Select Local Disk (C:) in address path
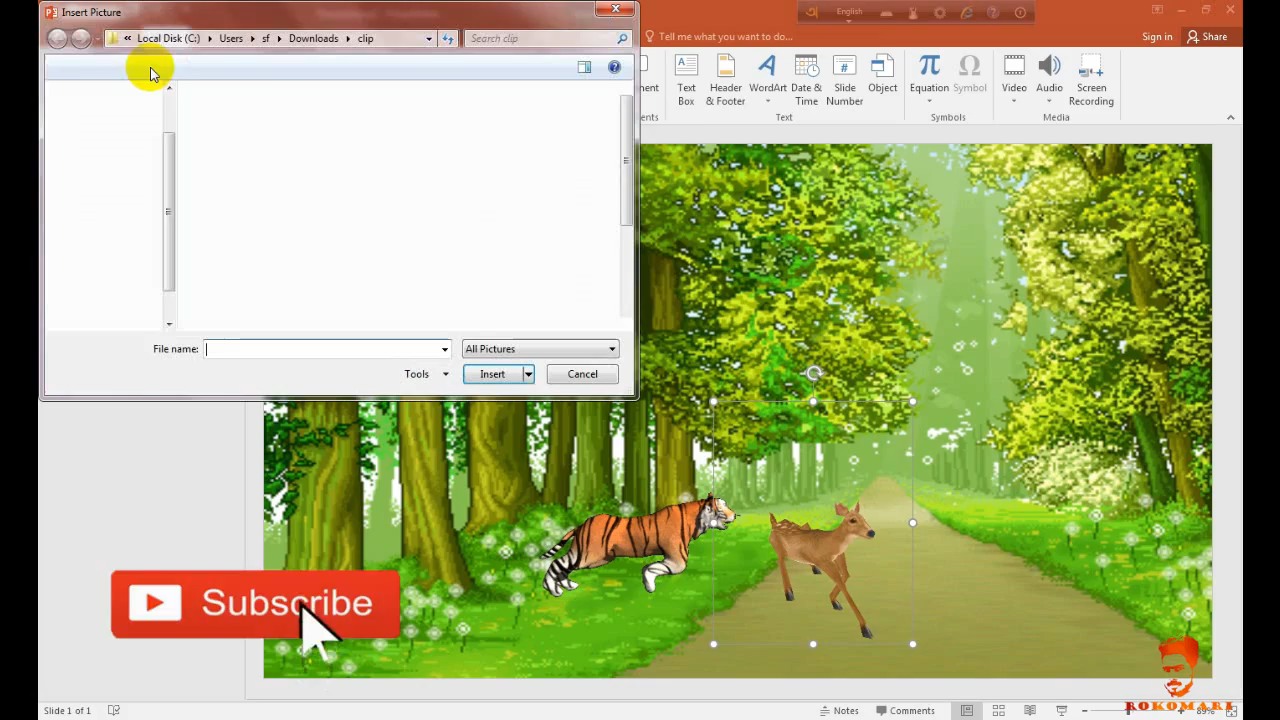Viewport: 1280px width, 720px height. (x=168, y=39)
